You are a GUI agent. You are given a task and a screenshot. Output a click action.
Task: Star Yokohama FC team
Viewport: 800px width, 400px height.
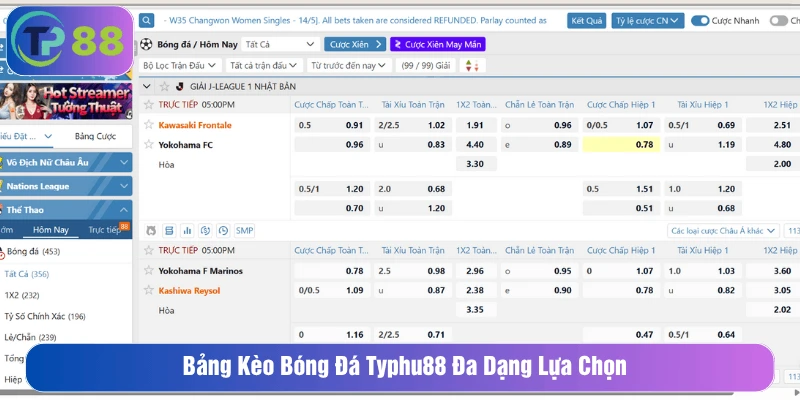point(148,144)
